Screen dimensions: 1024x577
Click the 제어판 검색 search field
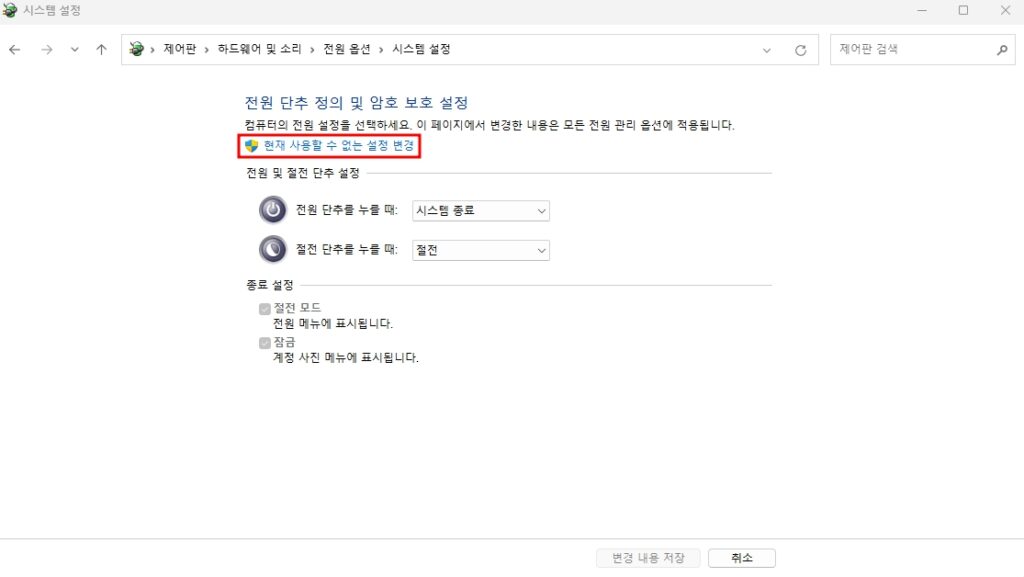point(912,50)
